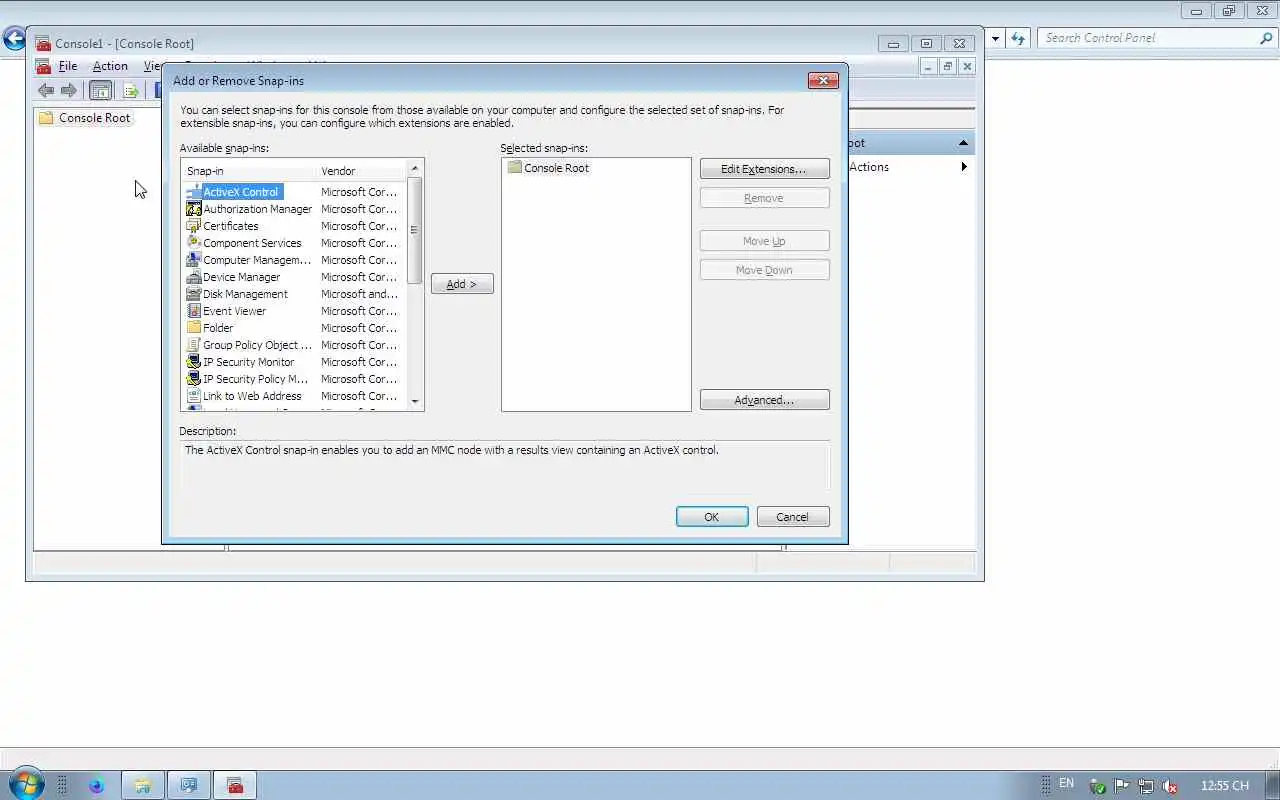
Task: Toggle the Show/Hide Console Tree toolbar icon
Action: (100, 90)
